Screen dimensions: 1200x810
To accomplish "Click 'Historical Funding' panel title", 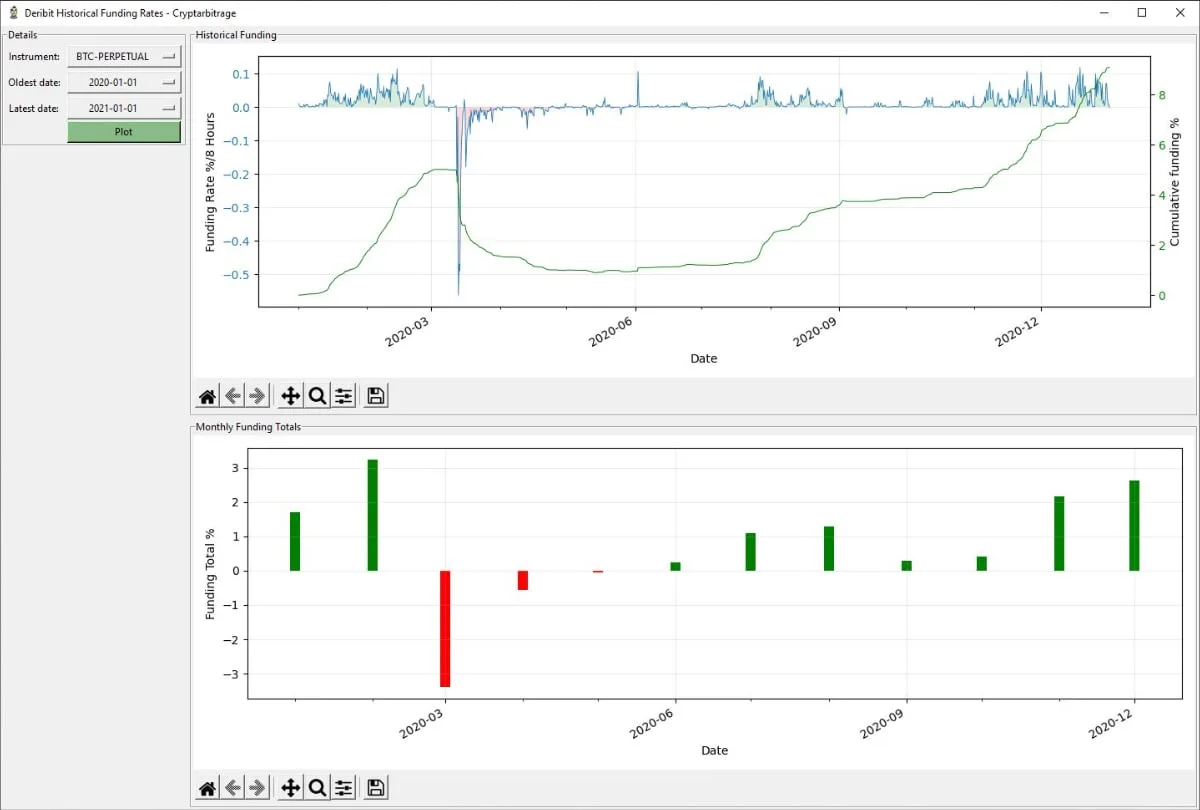I will coord(236,35).
